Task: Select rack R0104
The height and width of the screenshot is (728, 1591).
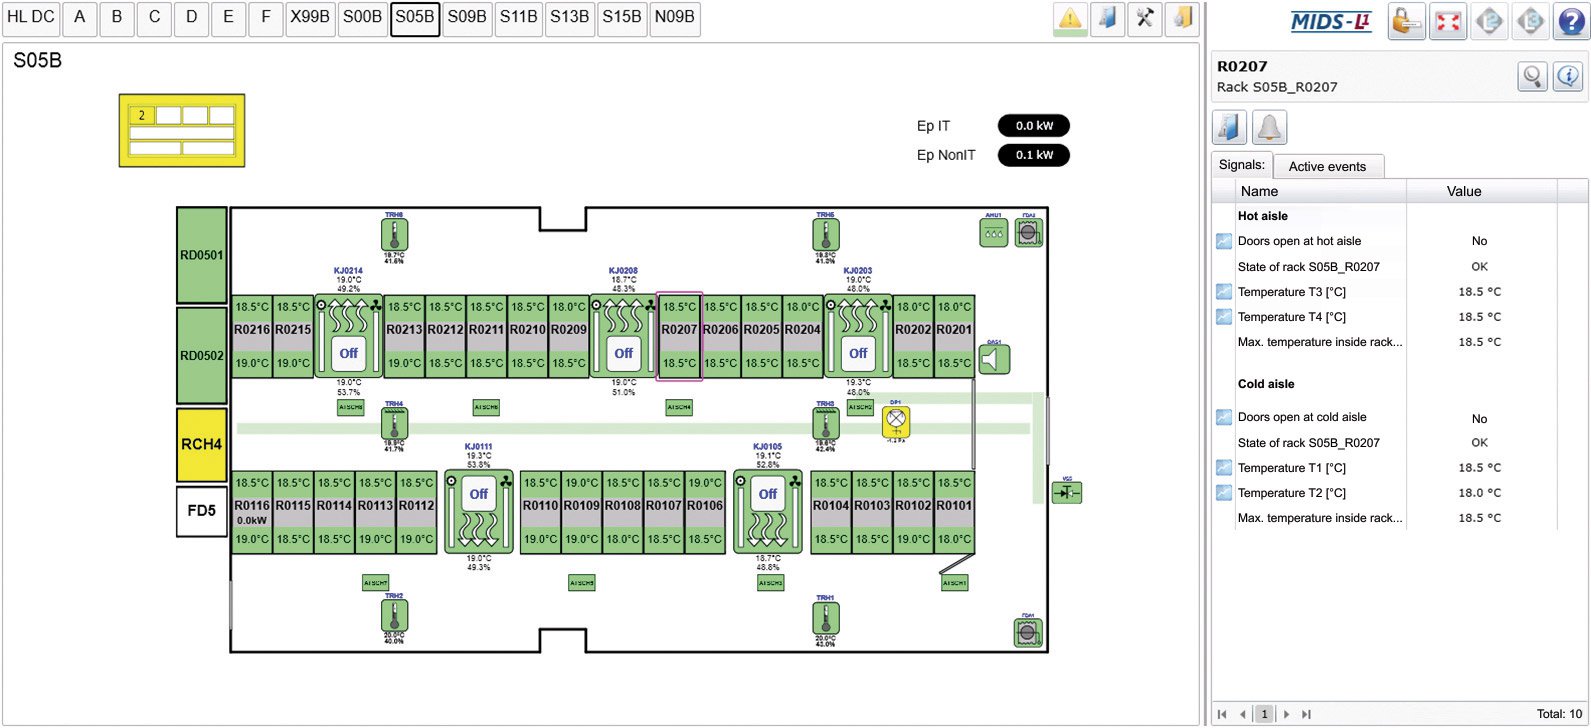Action: (x=831, y=511)
